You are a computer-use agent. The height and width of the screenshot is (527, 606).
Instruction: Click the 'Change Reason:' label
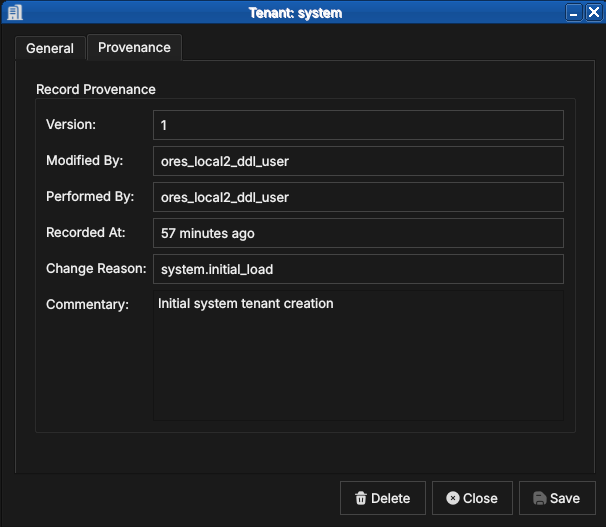[96, 268]
